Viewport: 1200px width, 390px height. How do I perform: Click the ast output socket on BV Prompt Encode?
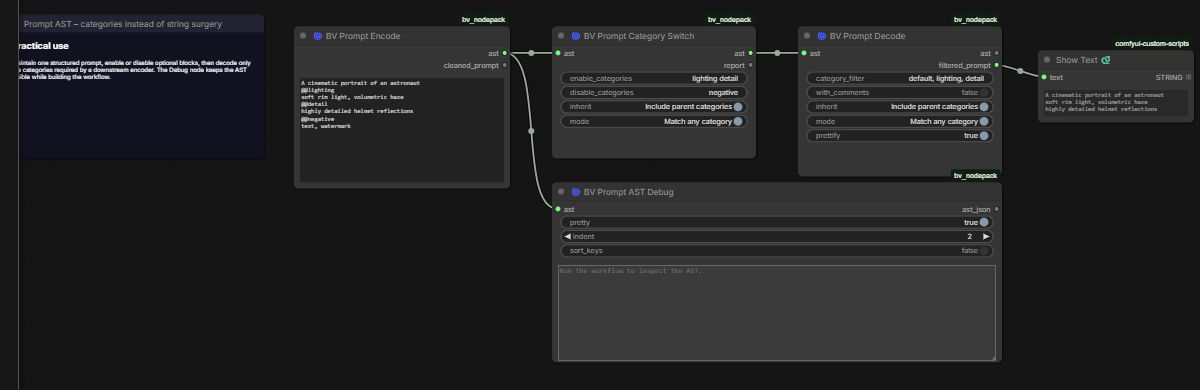(x=505, y=53)
